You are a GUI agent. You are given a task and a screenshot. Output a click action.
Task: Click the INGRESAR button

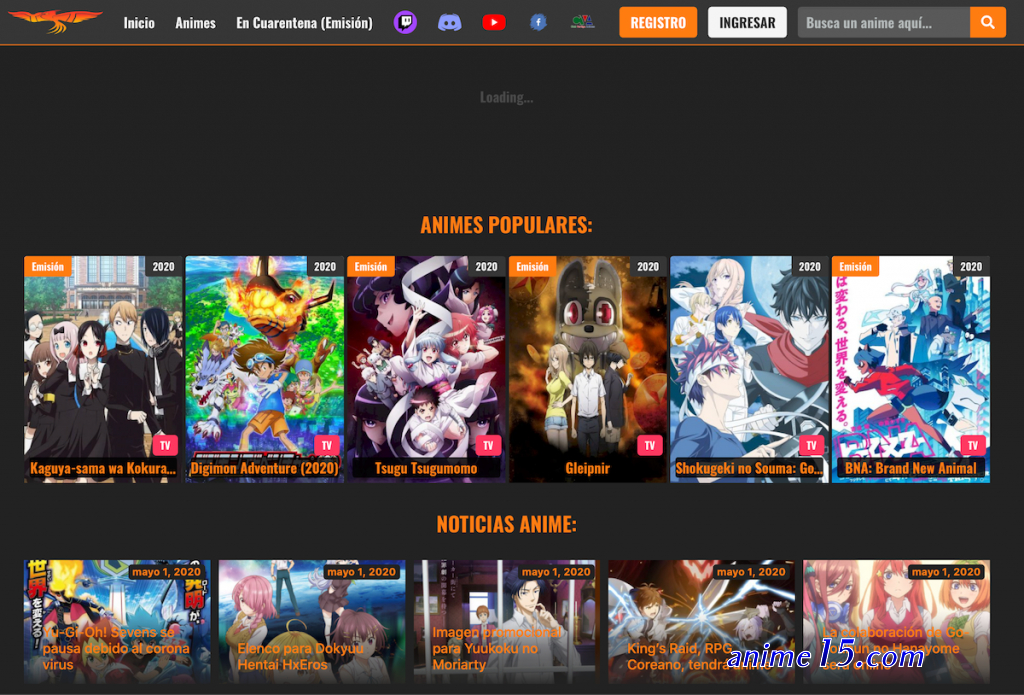point(747,22)
